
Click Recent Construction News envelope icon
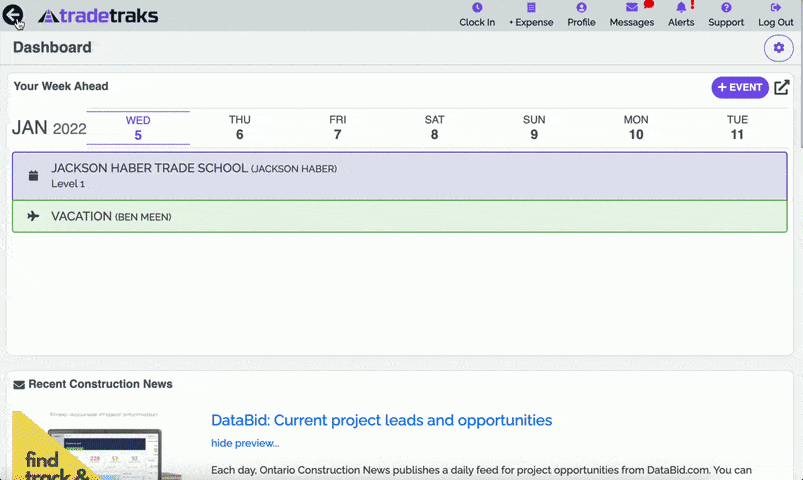[x=19, y=385]
